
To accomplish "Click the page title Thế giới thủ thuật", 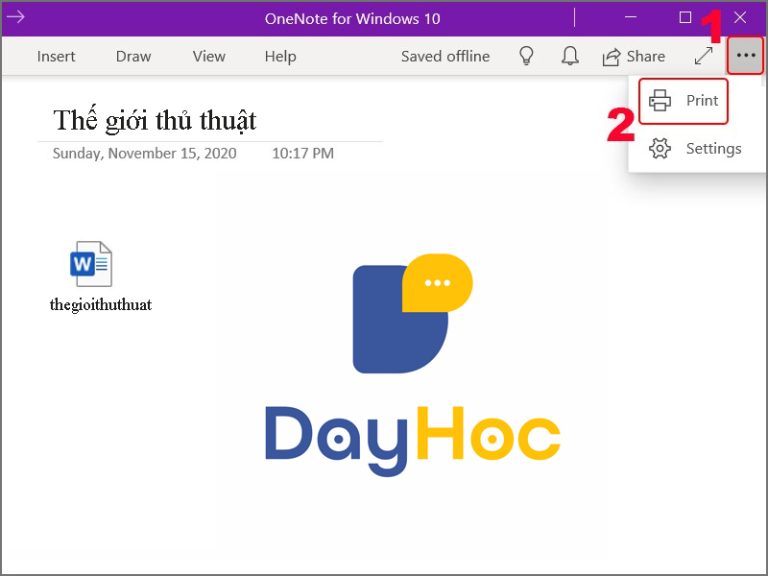I will tap(155, 120).
